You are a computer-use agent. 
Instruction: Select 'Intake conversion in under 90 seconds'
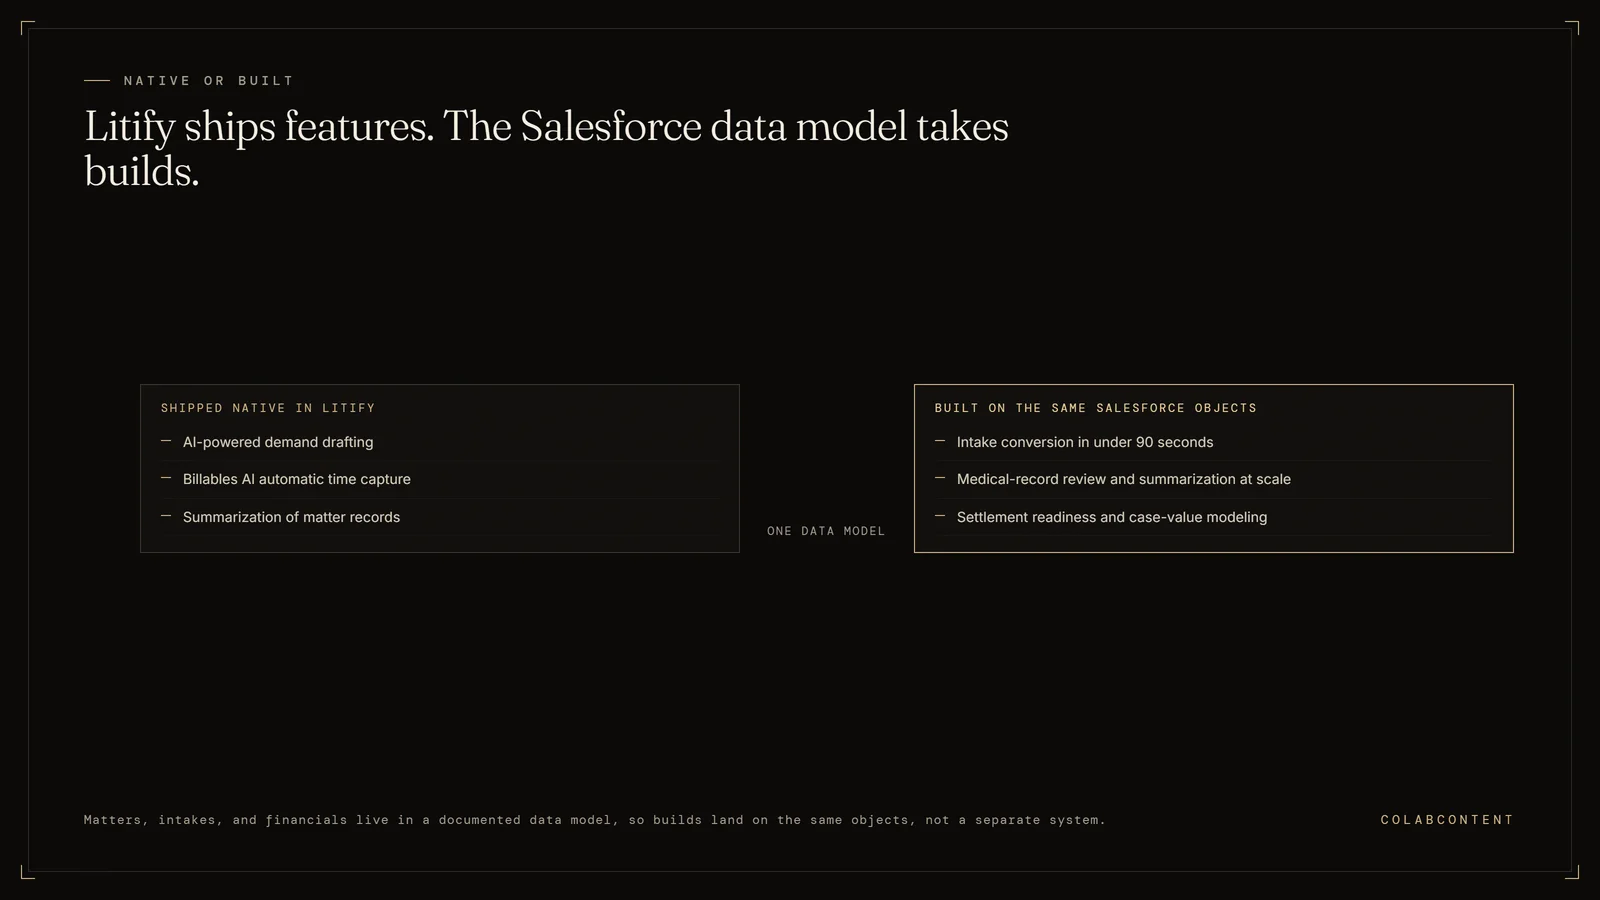[x=1085, y=442]
